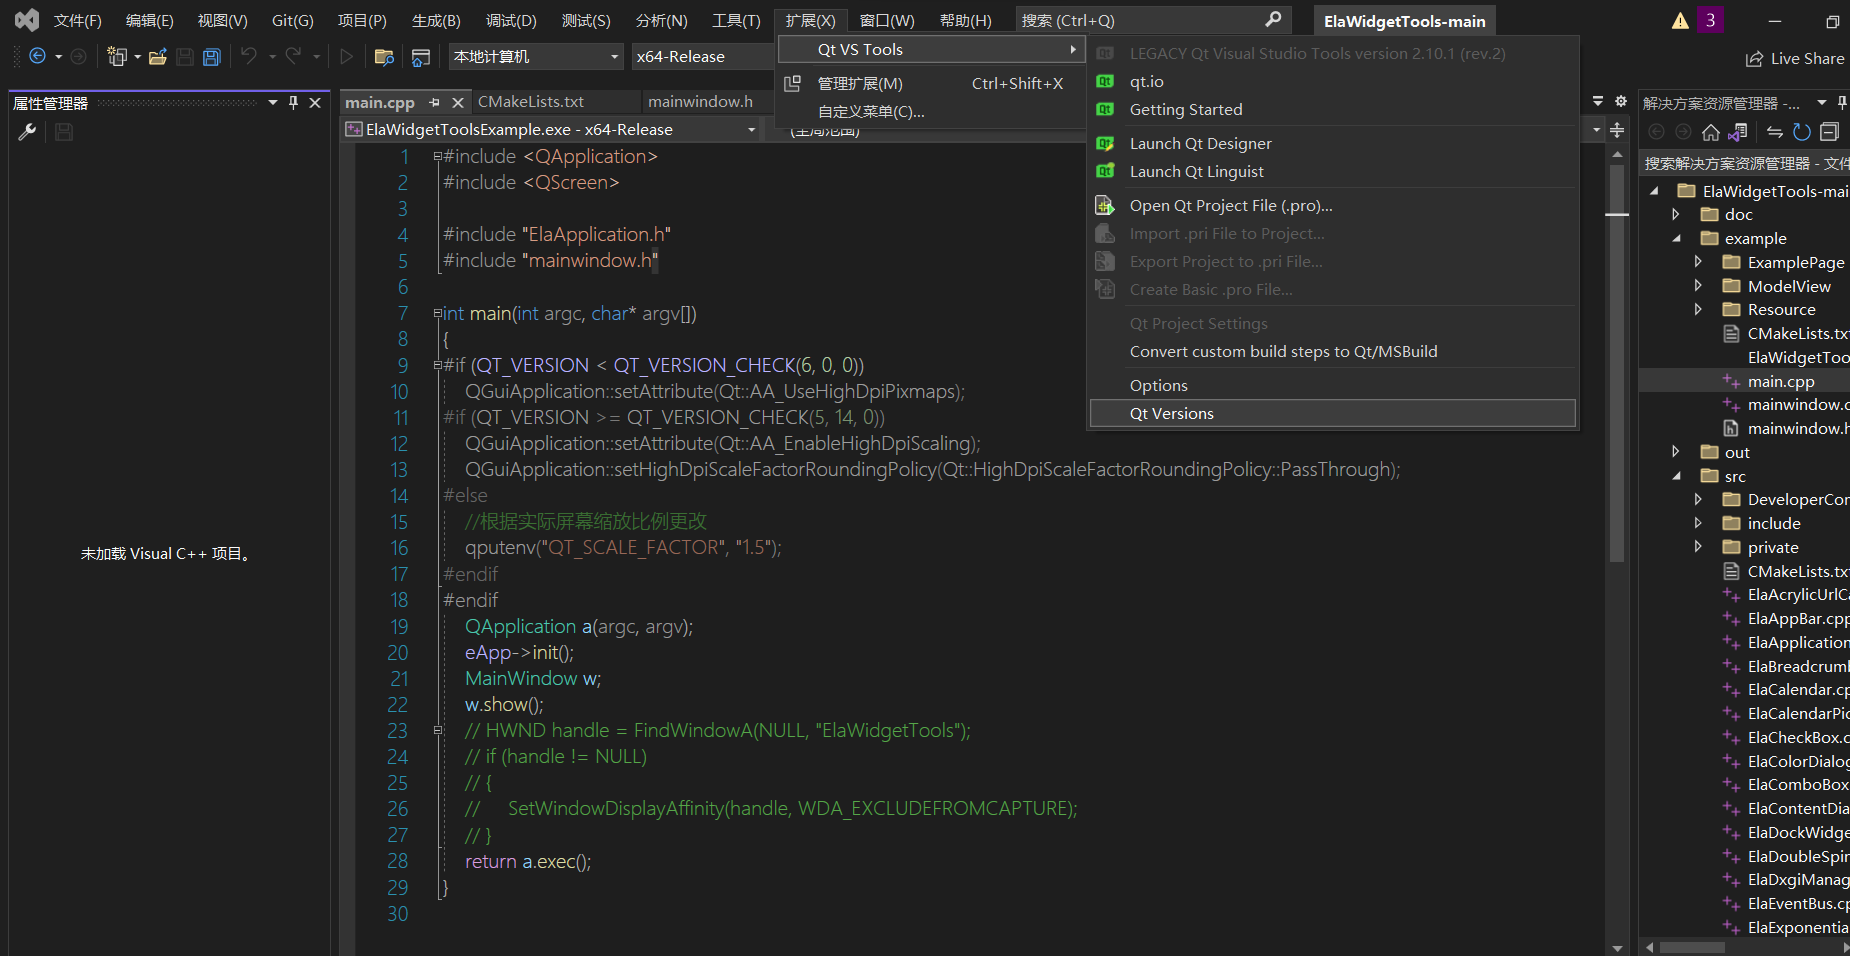This screenshot has height=956, width=1850.
Task: Select ElaCheckBox file in tree
Action: point(1797,738)
